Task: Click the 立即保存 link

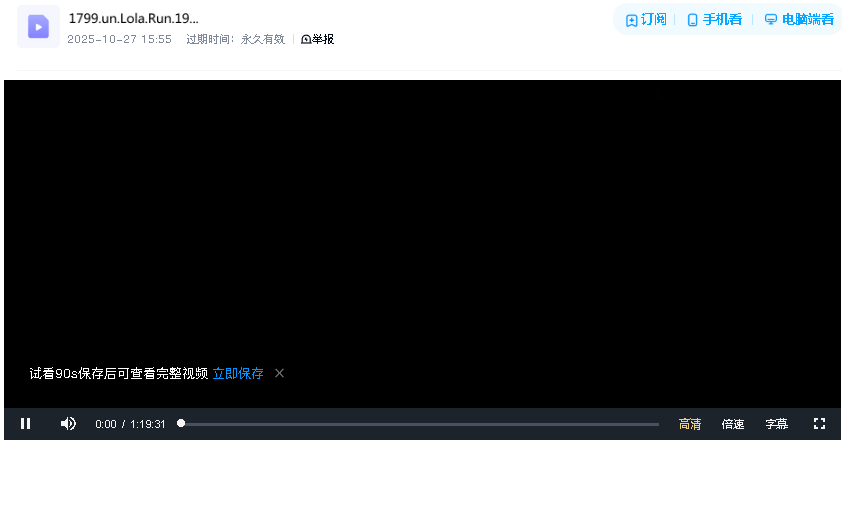Action: (x=238, y=374)
